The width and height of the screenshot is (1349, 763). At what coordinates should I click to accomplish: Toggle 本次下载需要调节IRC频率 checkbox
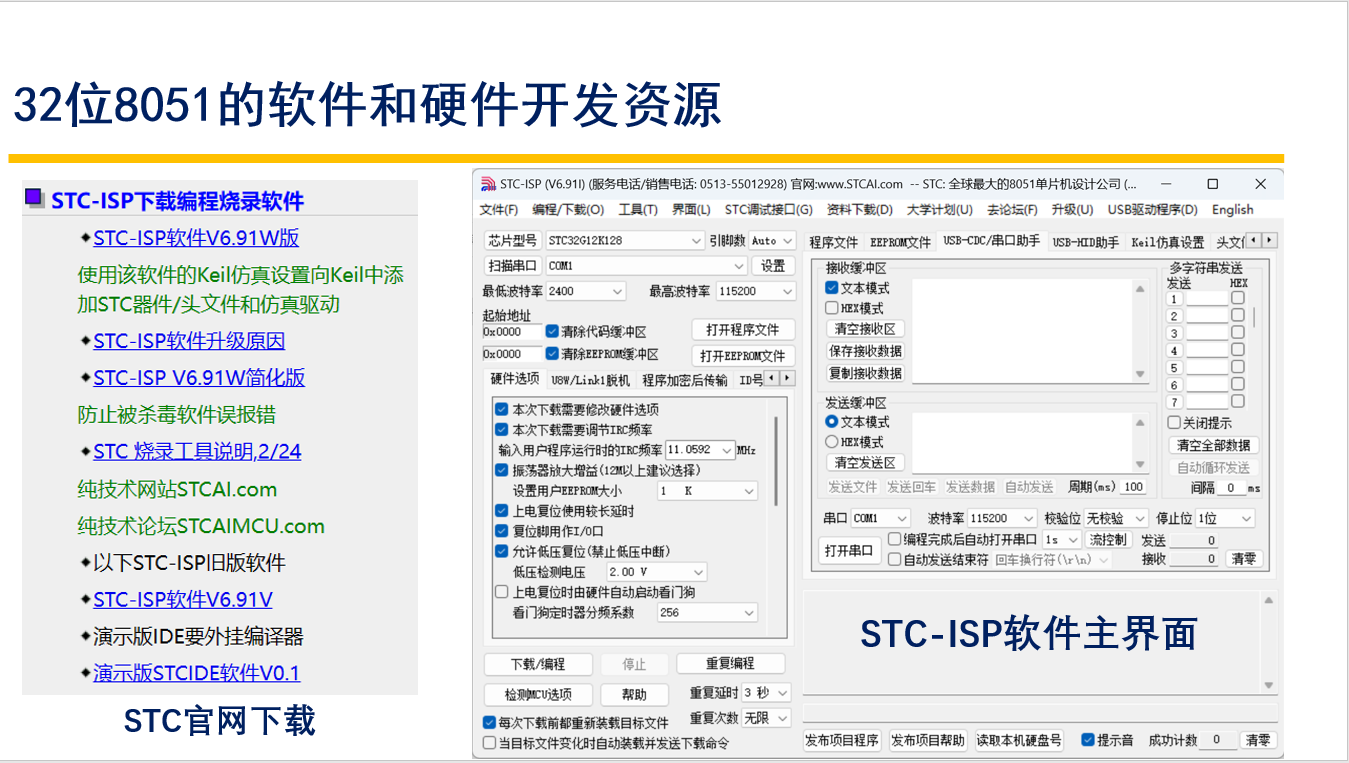point(502,429)
